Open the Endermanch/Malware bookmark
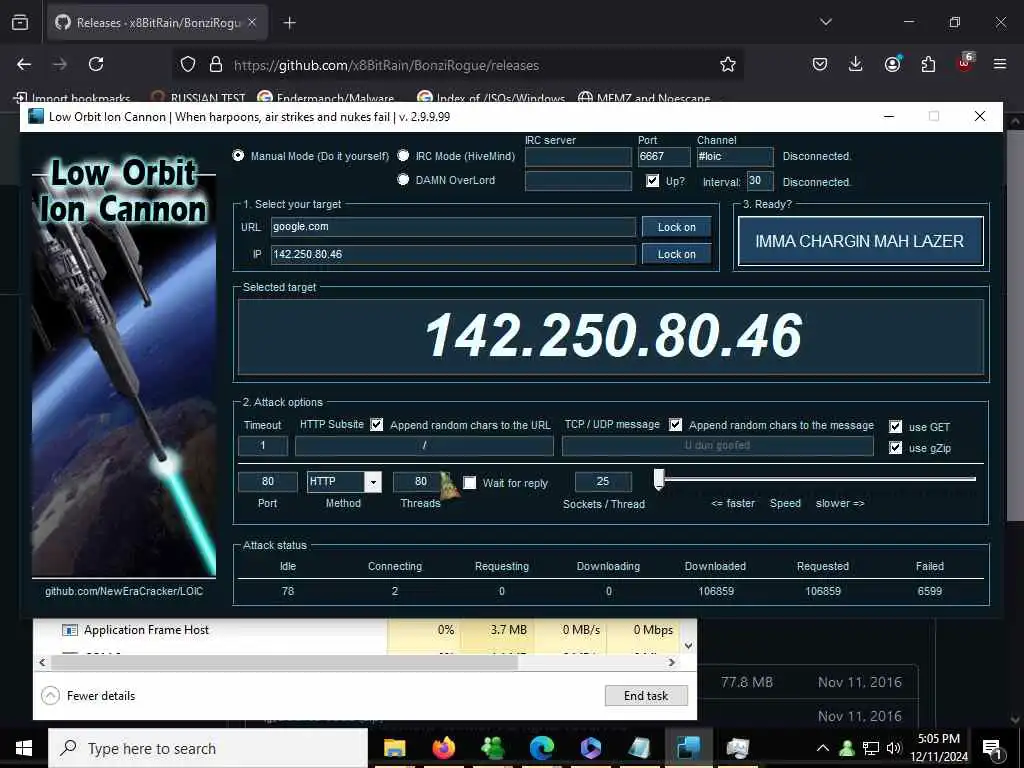 coord(326,99)
